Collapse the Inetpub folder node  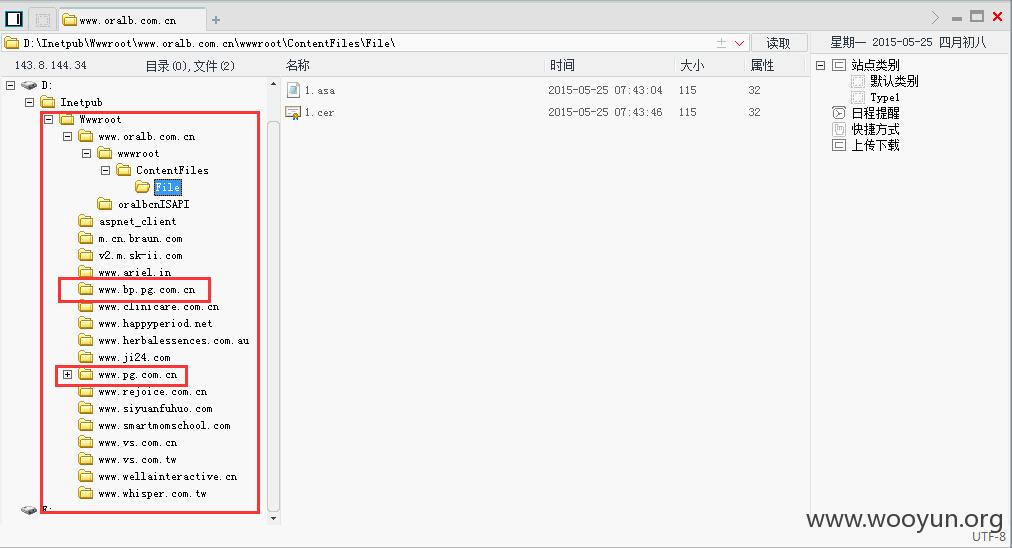(29, 102)
